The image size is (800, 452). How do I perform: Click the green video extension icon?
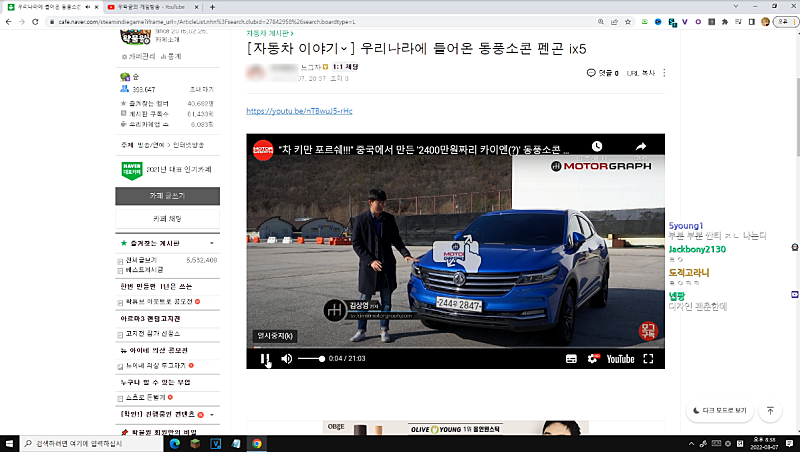point(644,22)
